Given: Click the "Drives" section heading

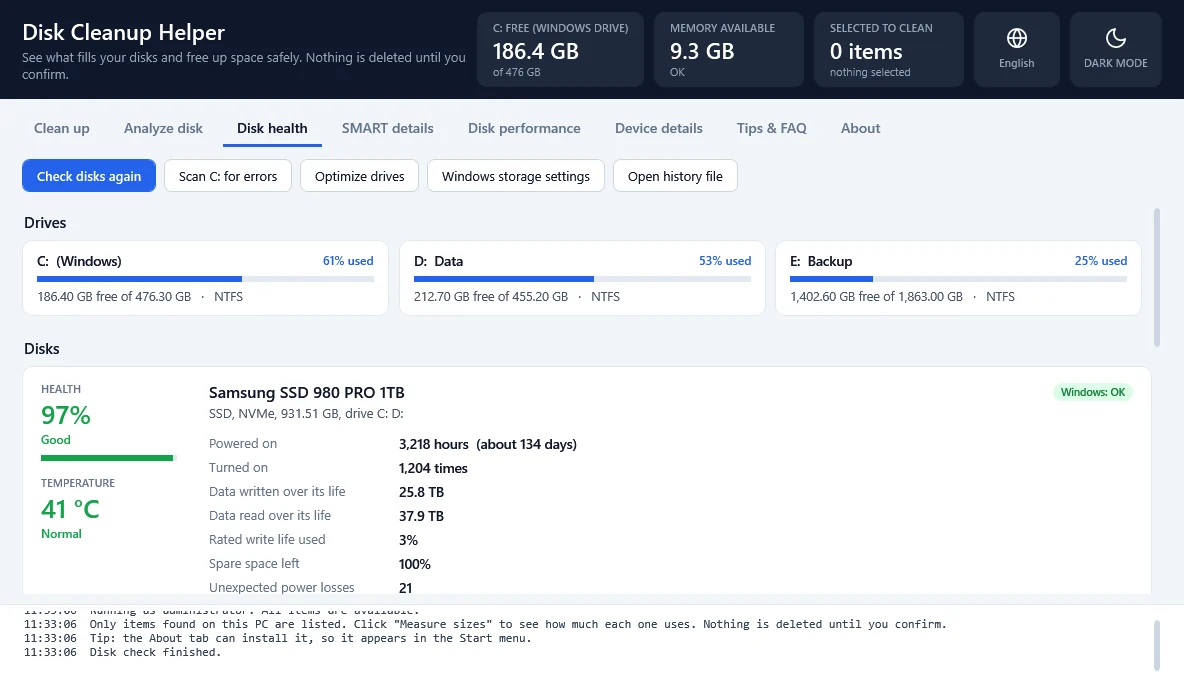Looking at the screenshot, I should [45, 223].
